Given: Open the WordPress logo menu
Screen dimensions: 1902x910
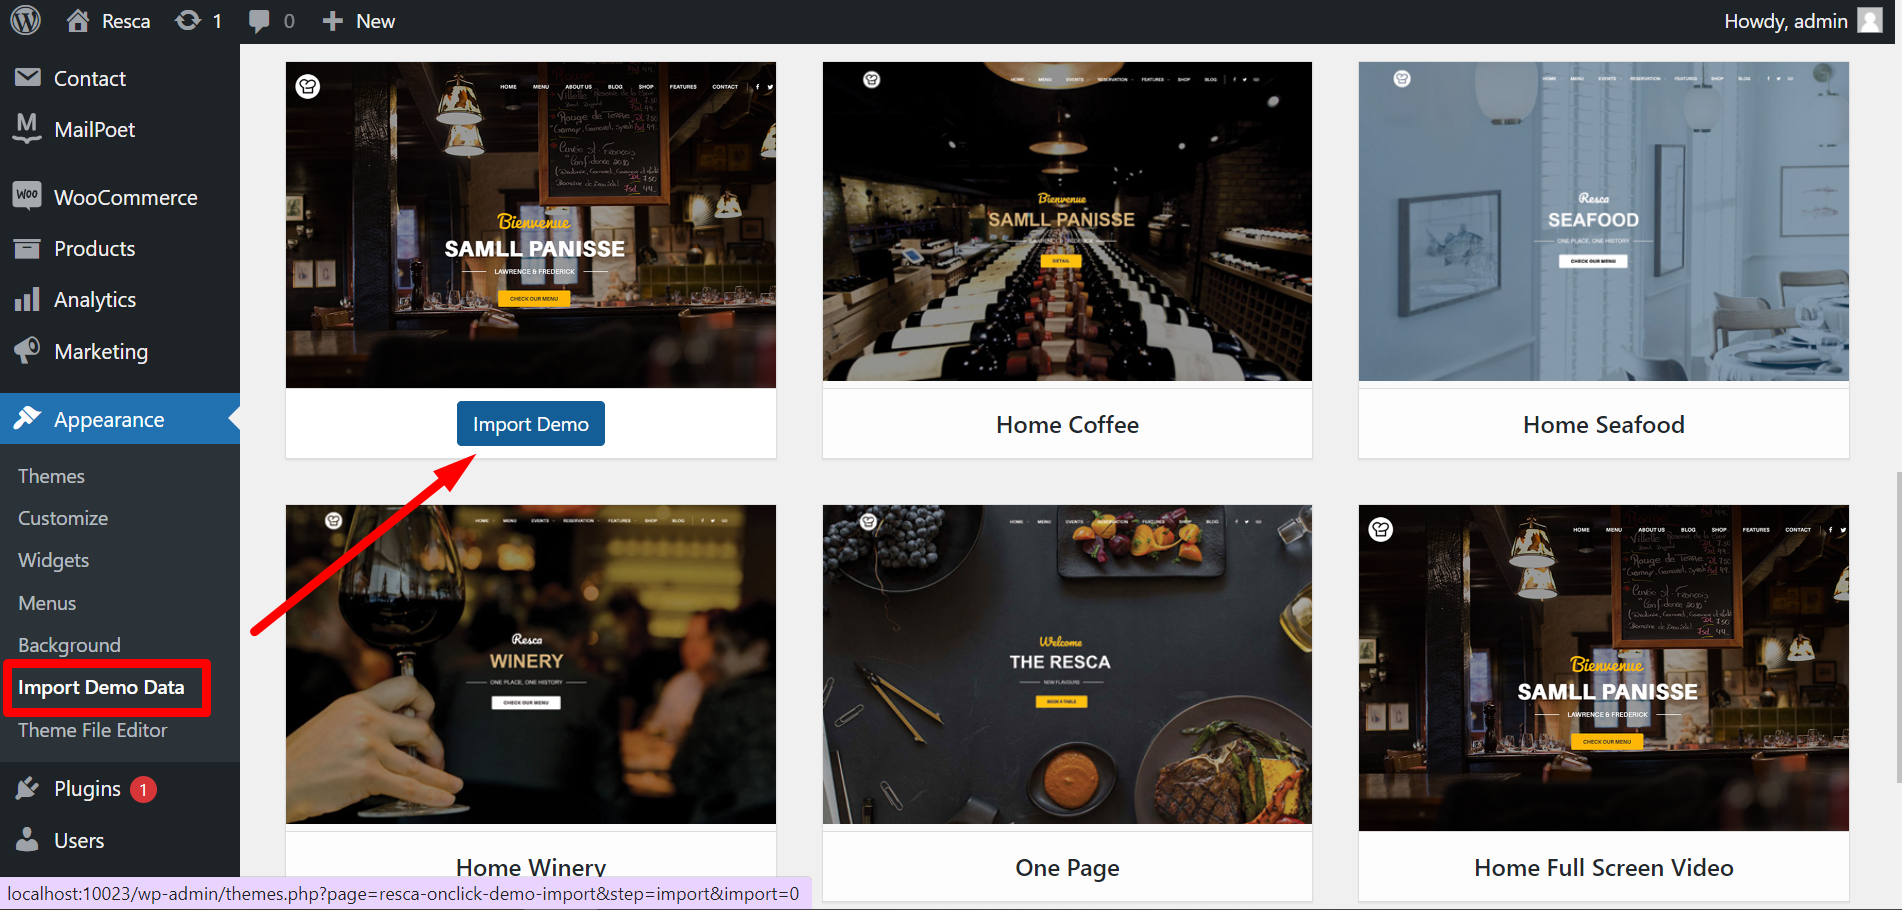Looking at the screenshot, I should (x=25, y=20).
